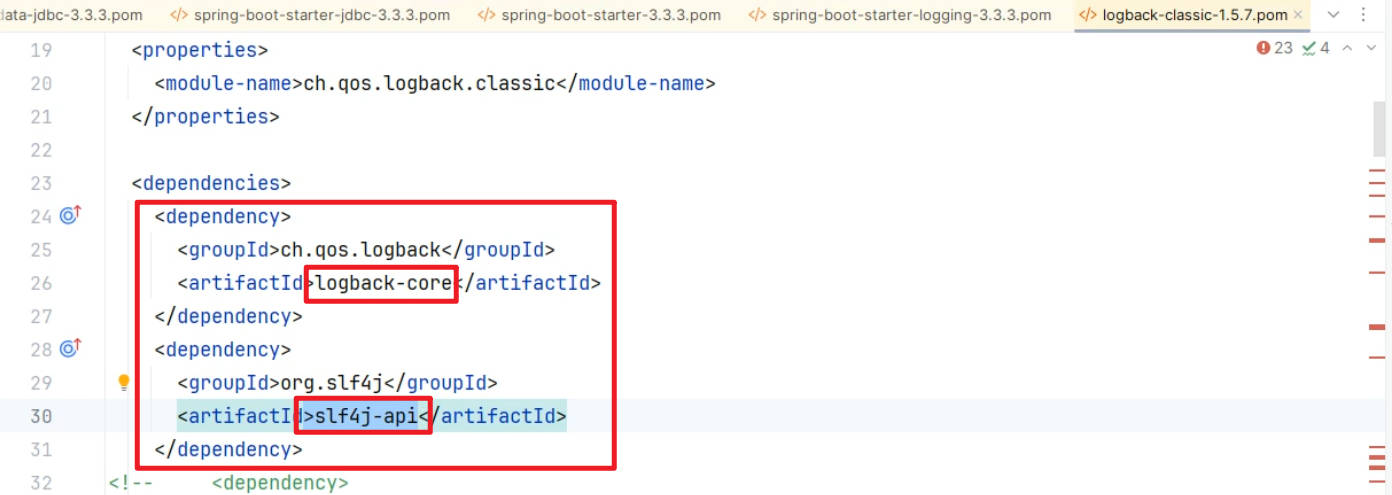
Task: Click the logback-core artifactId text
Action: [x=382, y=283]
